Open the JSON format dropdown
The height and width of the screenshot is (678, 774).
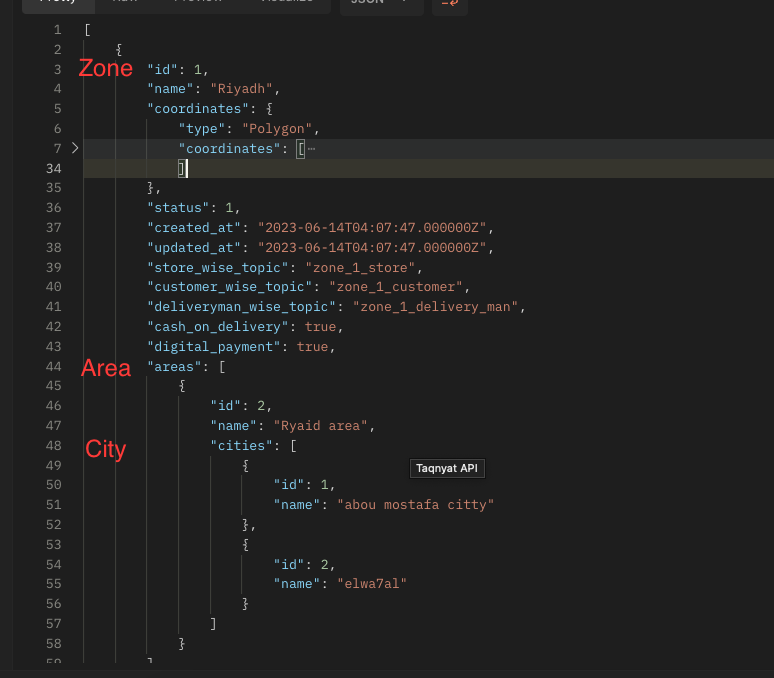[x=380, y=4]
